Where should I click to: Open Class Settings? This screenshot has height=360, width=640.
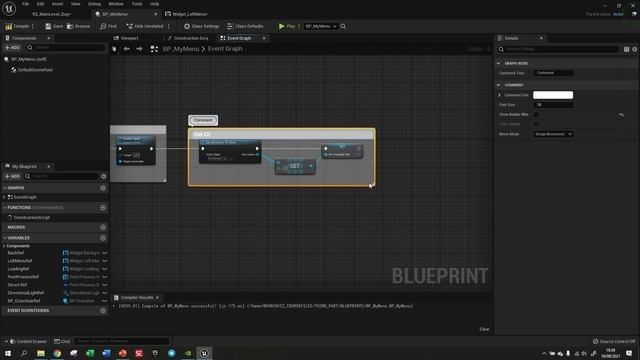[201, 26]
